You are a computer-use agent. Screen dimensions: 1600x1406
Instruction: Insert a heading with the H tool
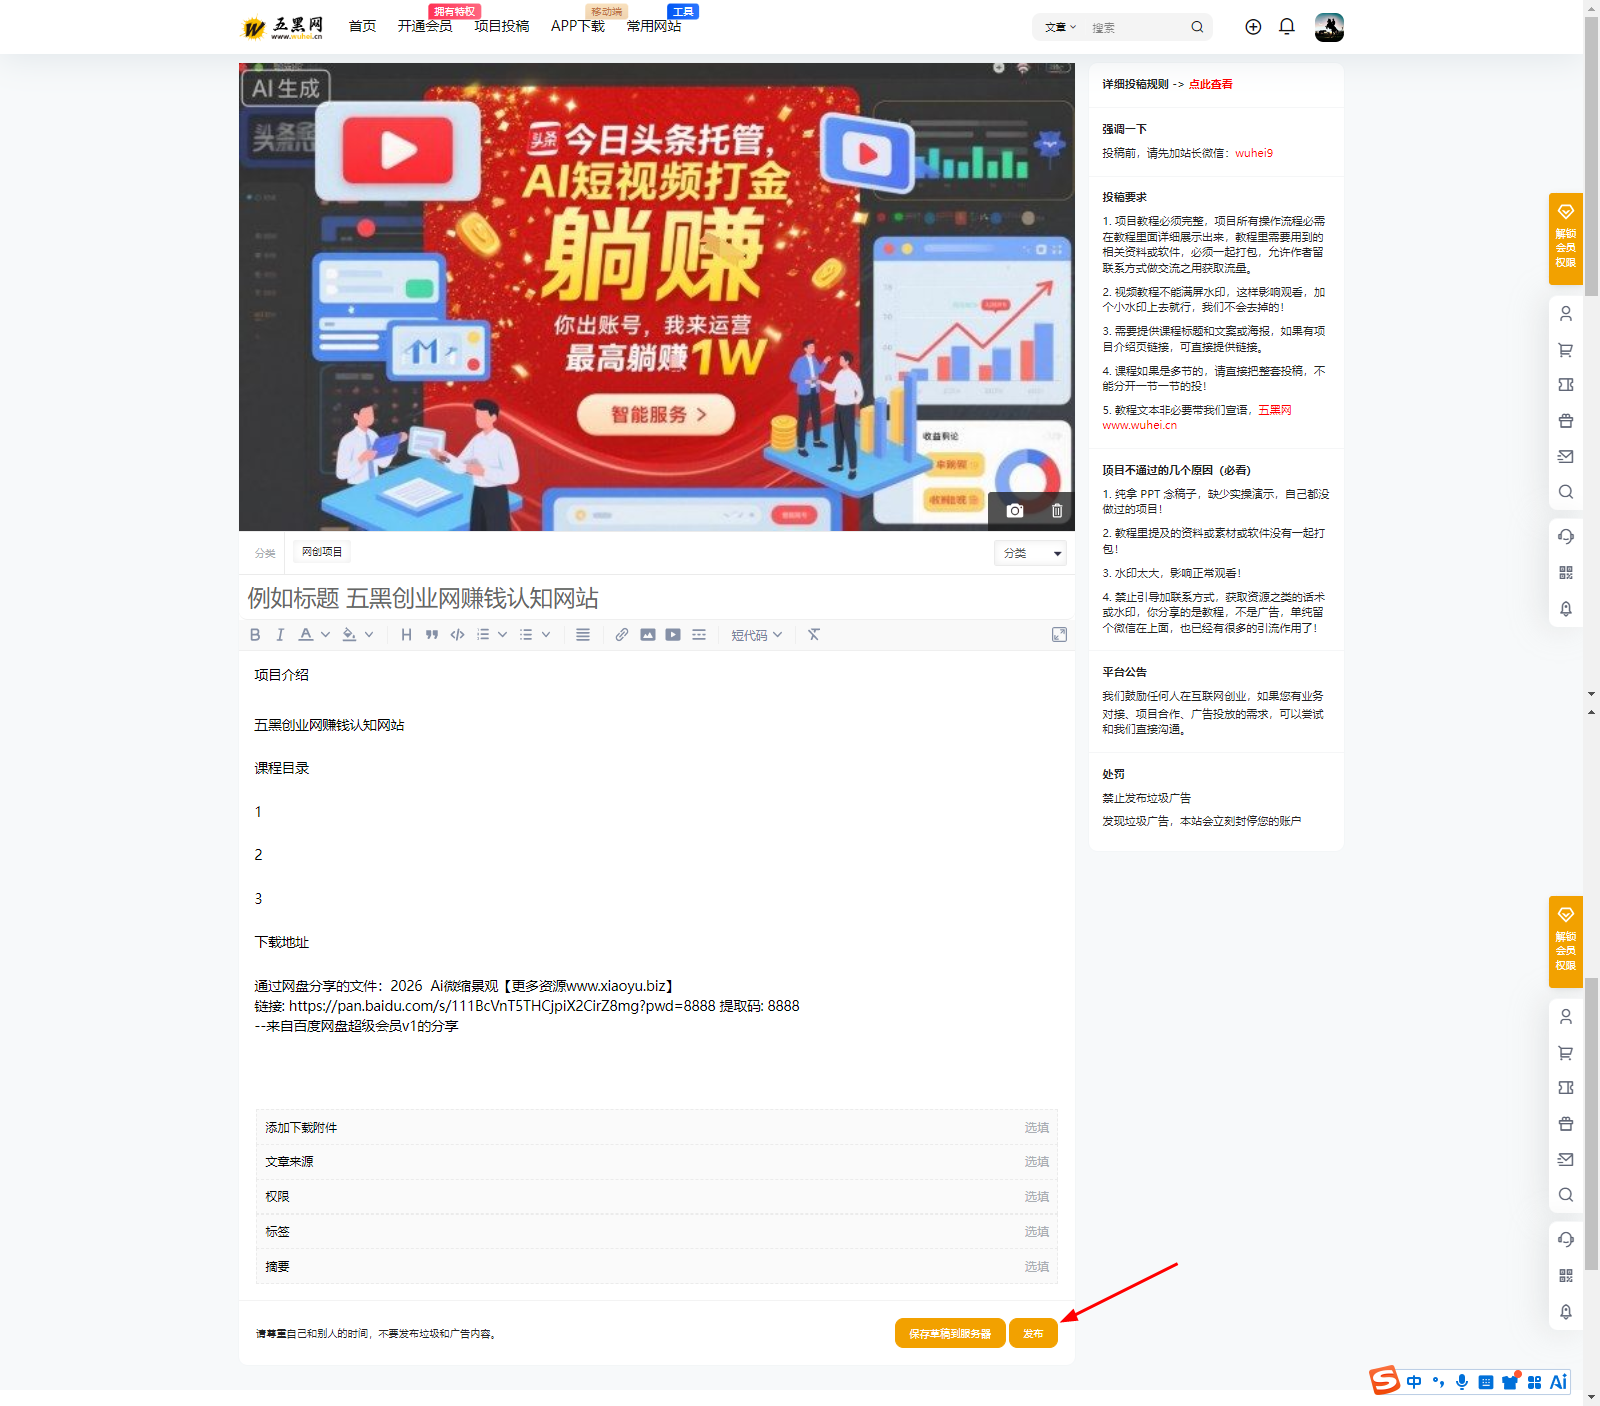coord(406,635)
